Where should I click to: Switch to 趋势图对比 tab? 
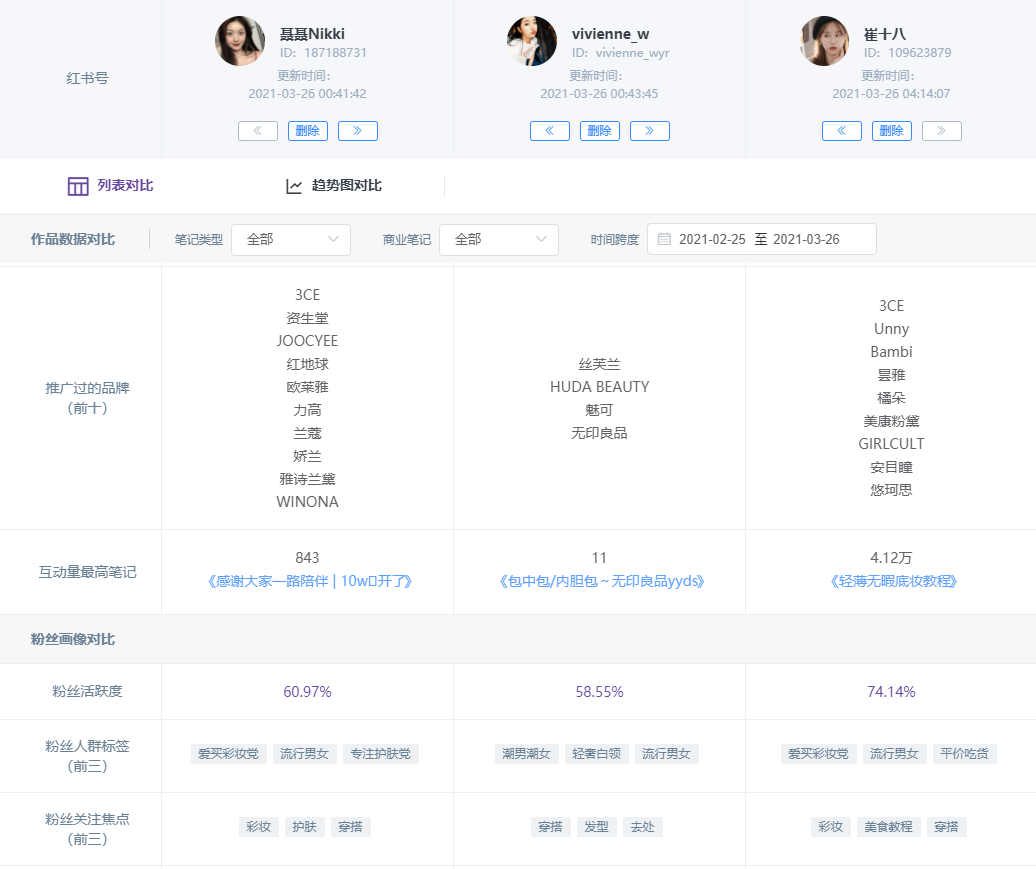tap(334, 186)
